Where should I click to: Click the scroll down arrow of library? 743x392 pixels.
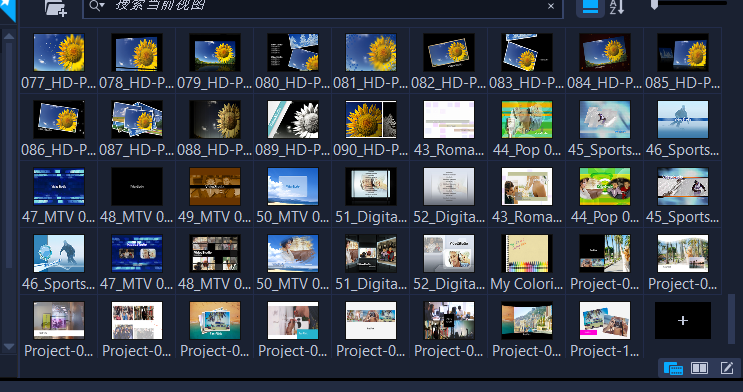9,347
